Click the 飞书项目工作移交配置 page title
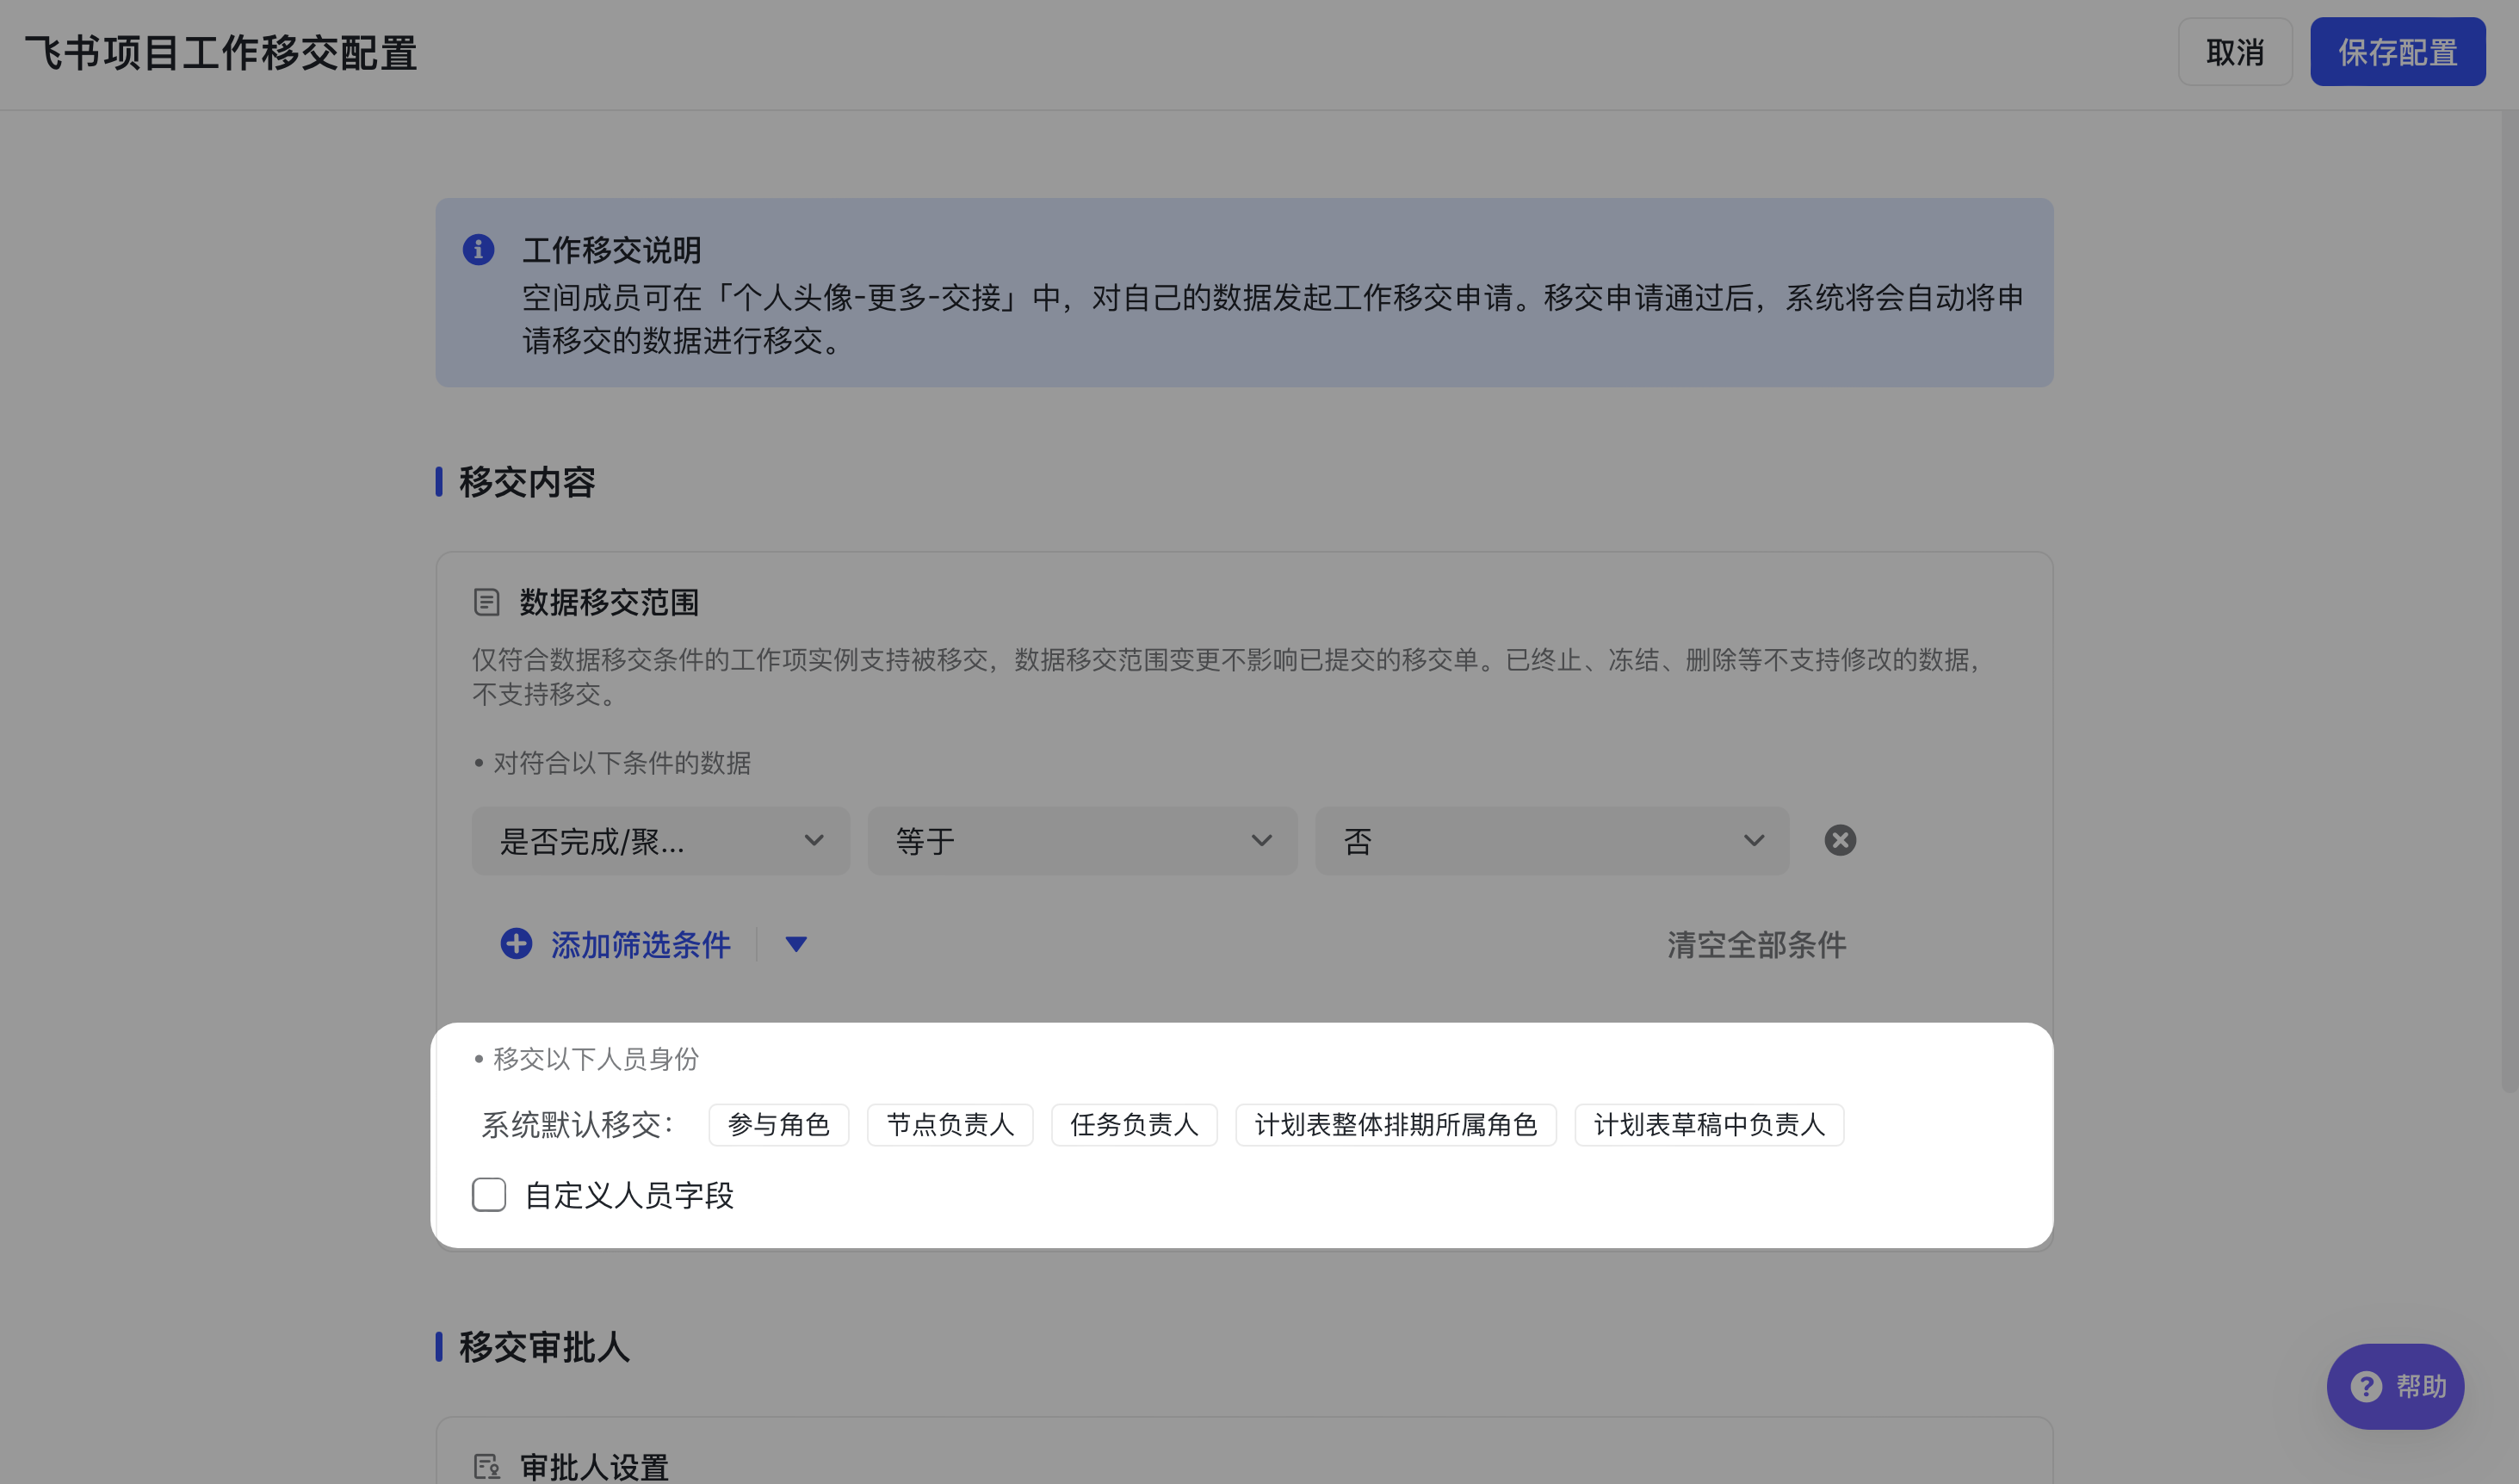This screenshot has width=2519, height=1484. pos(221,53)
